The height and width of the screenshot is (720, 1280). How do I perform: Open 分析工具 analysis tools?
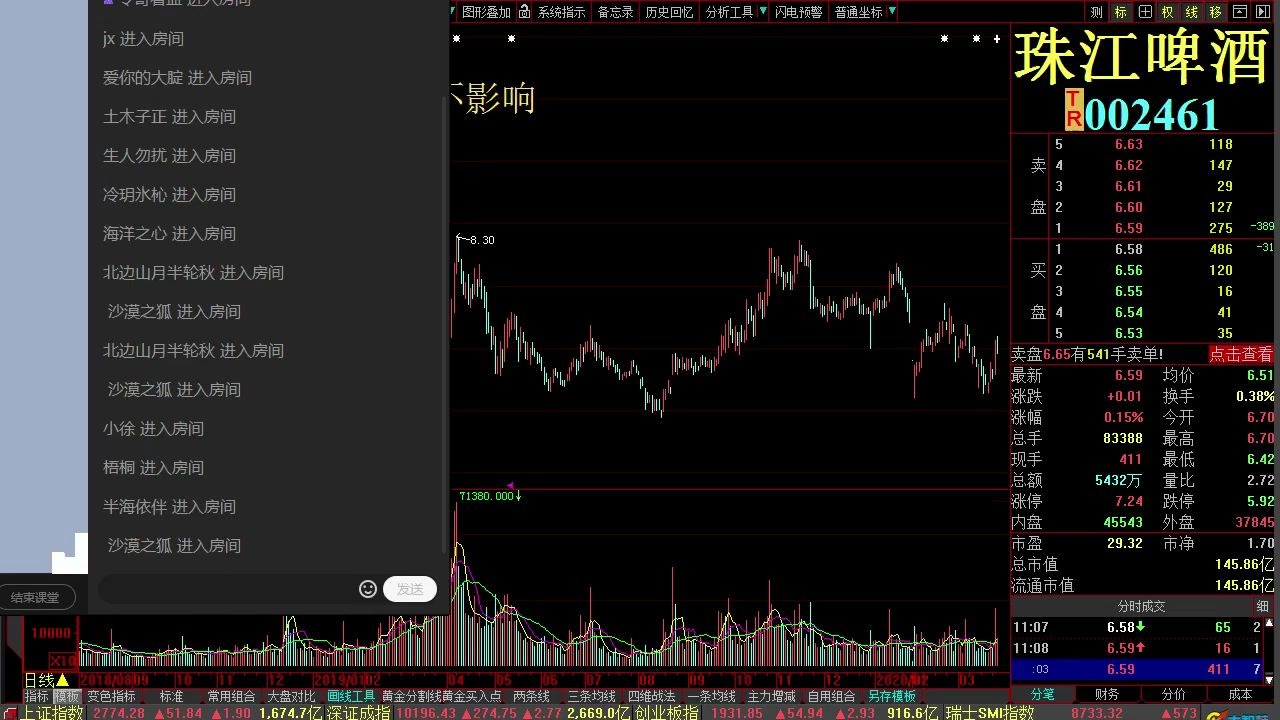tap(729, 12)
